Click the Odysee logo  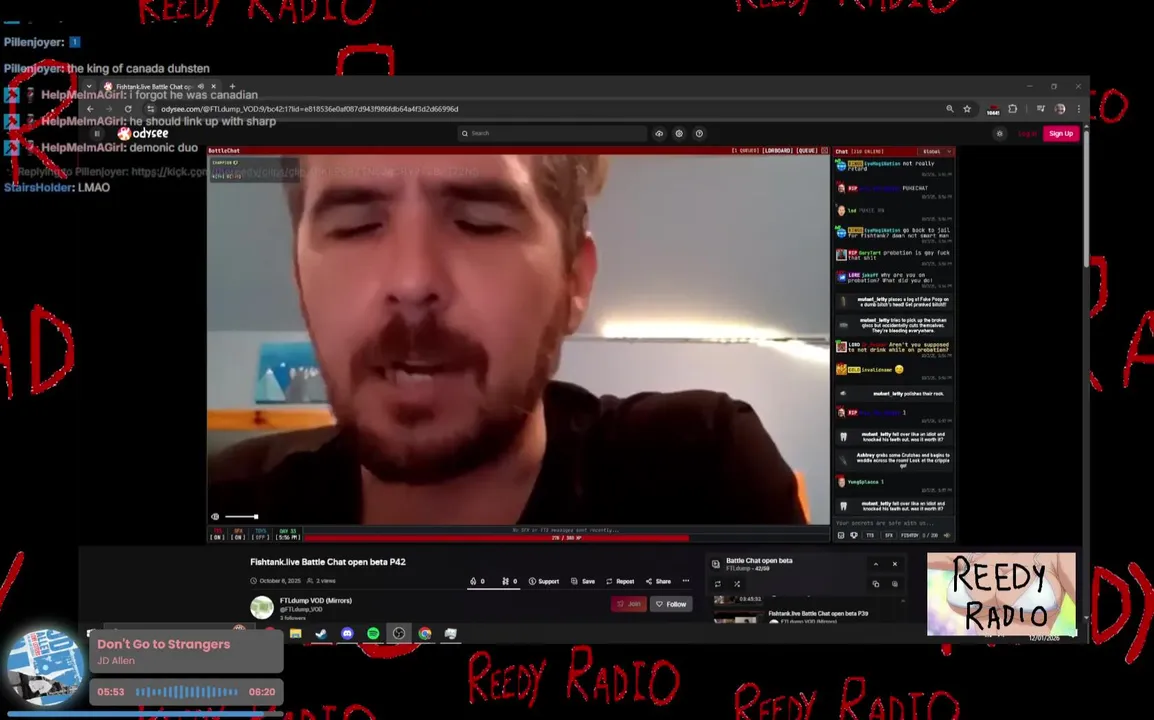144,133
